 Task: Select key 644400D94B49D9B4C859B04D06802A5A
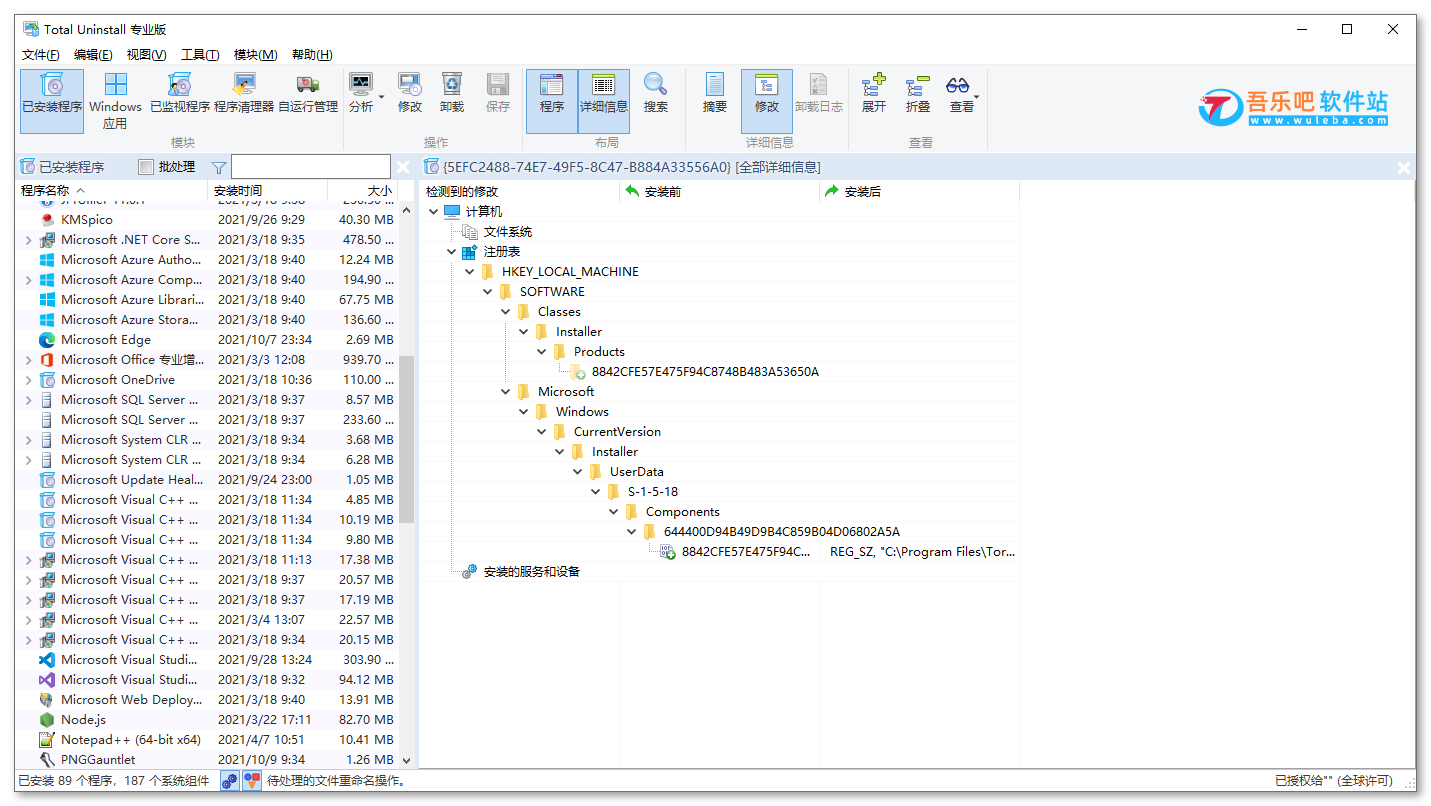click(x=782, y=531)
